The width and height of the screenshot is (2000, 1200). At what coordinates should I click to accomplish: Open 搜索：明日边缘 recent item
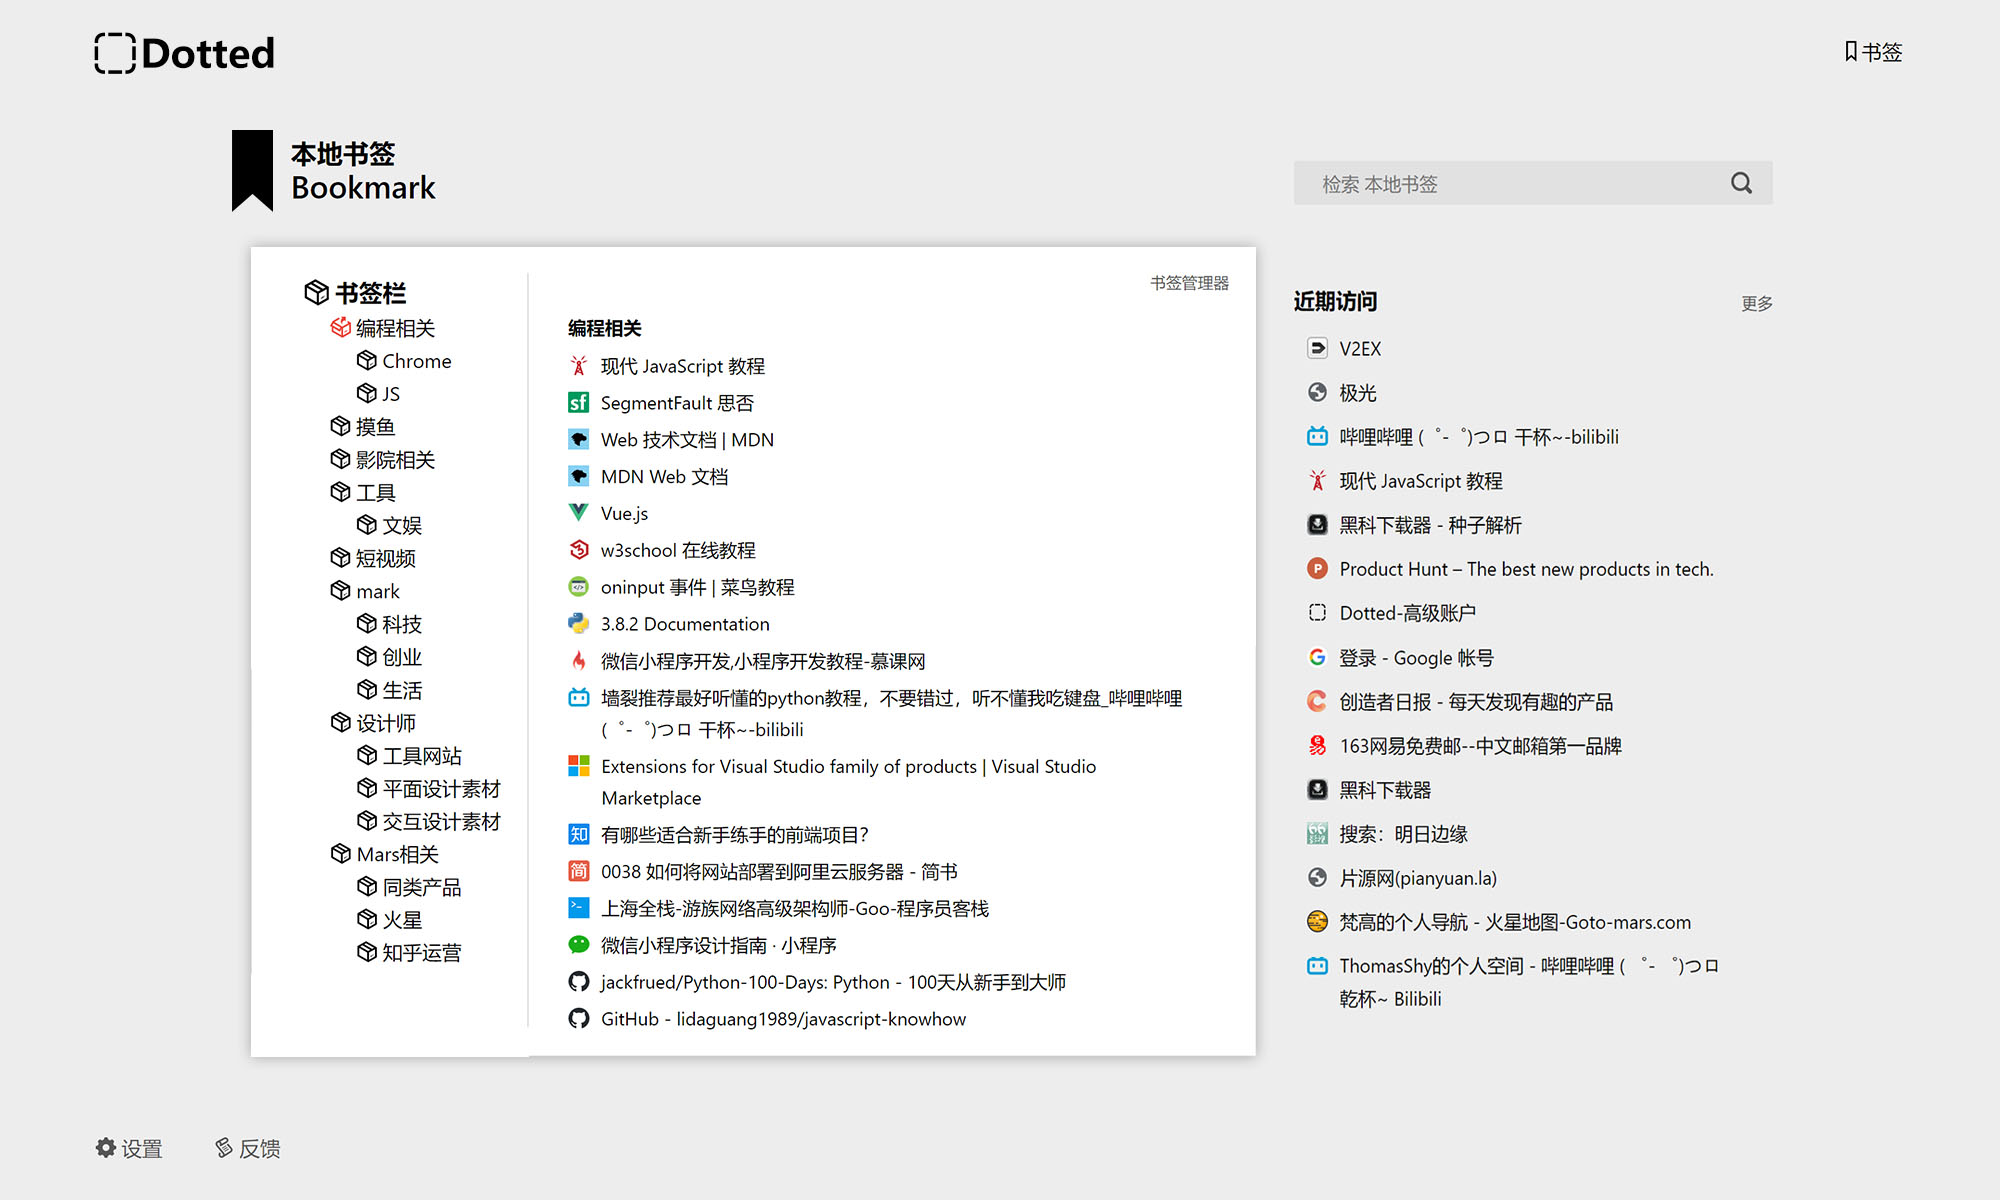tap(1404, 833)
